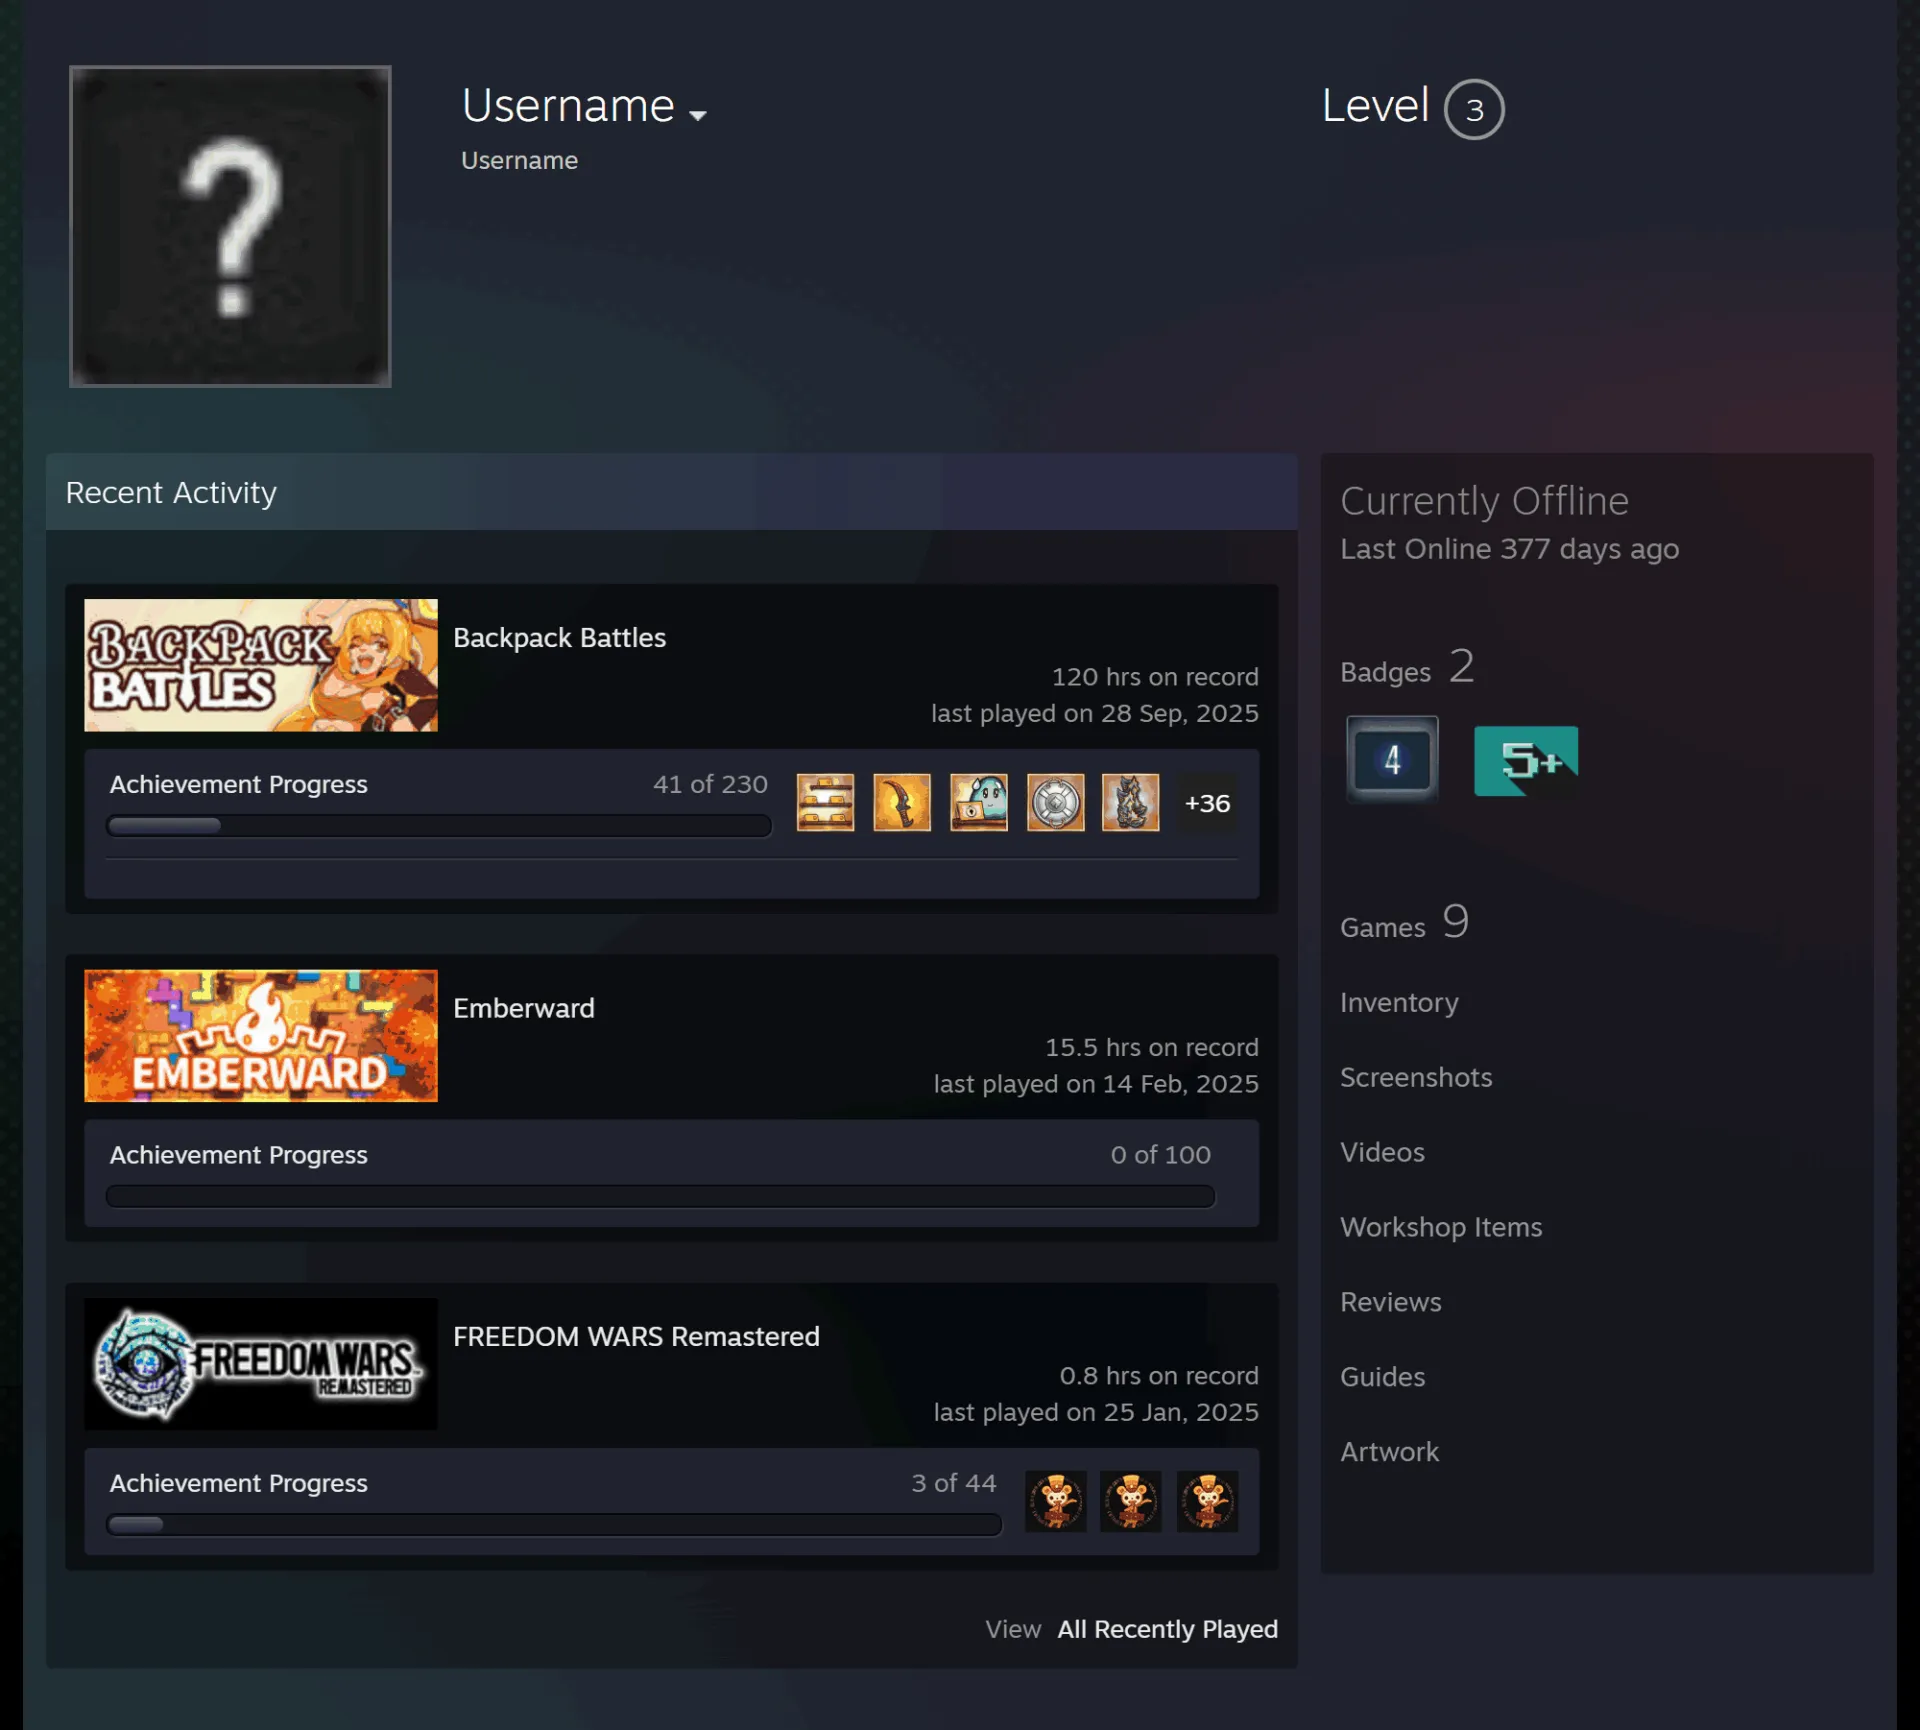Image resolution: width=1920 pixels, height=1730 pixels.
Task: Open the Workshop Items link
Action: pos(1441,1227)
